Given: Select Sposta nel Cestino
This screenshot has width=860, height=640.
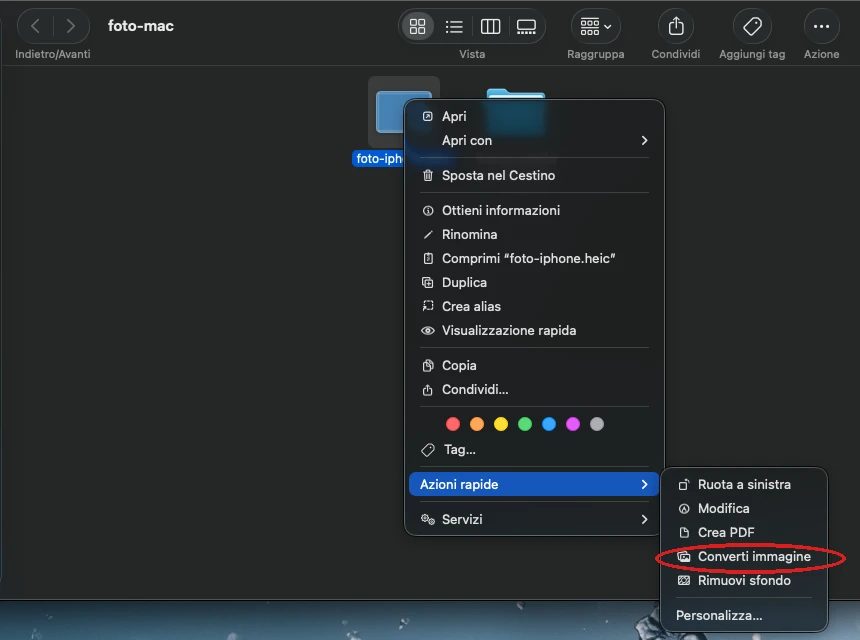Looking at the screenshot, I should (x=534, y=175).
